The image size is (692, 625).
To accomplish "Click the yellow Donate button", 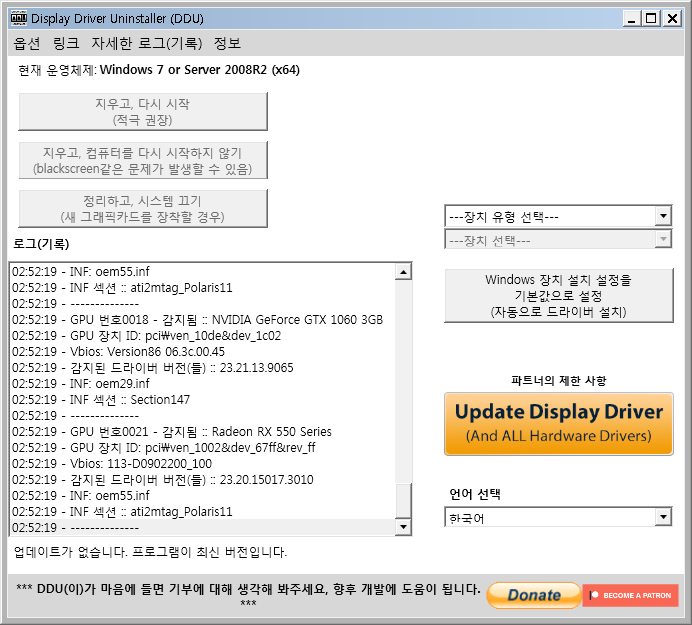I will tap(534, 595).
